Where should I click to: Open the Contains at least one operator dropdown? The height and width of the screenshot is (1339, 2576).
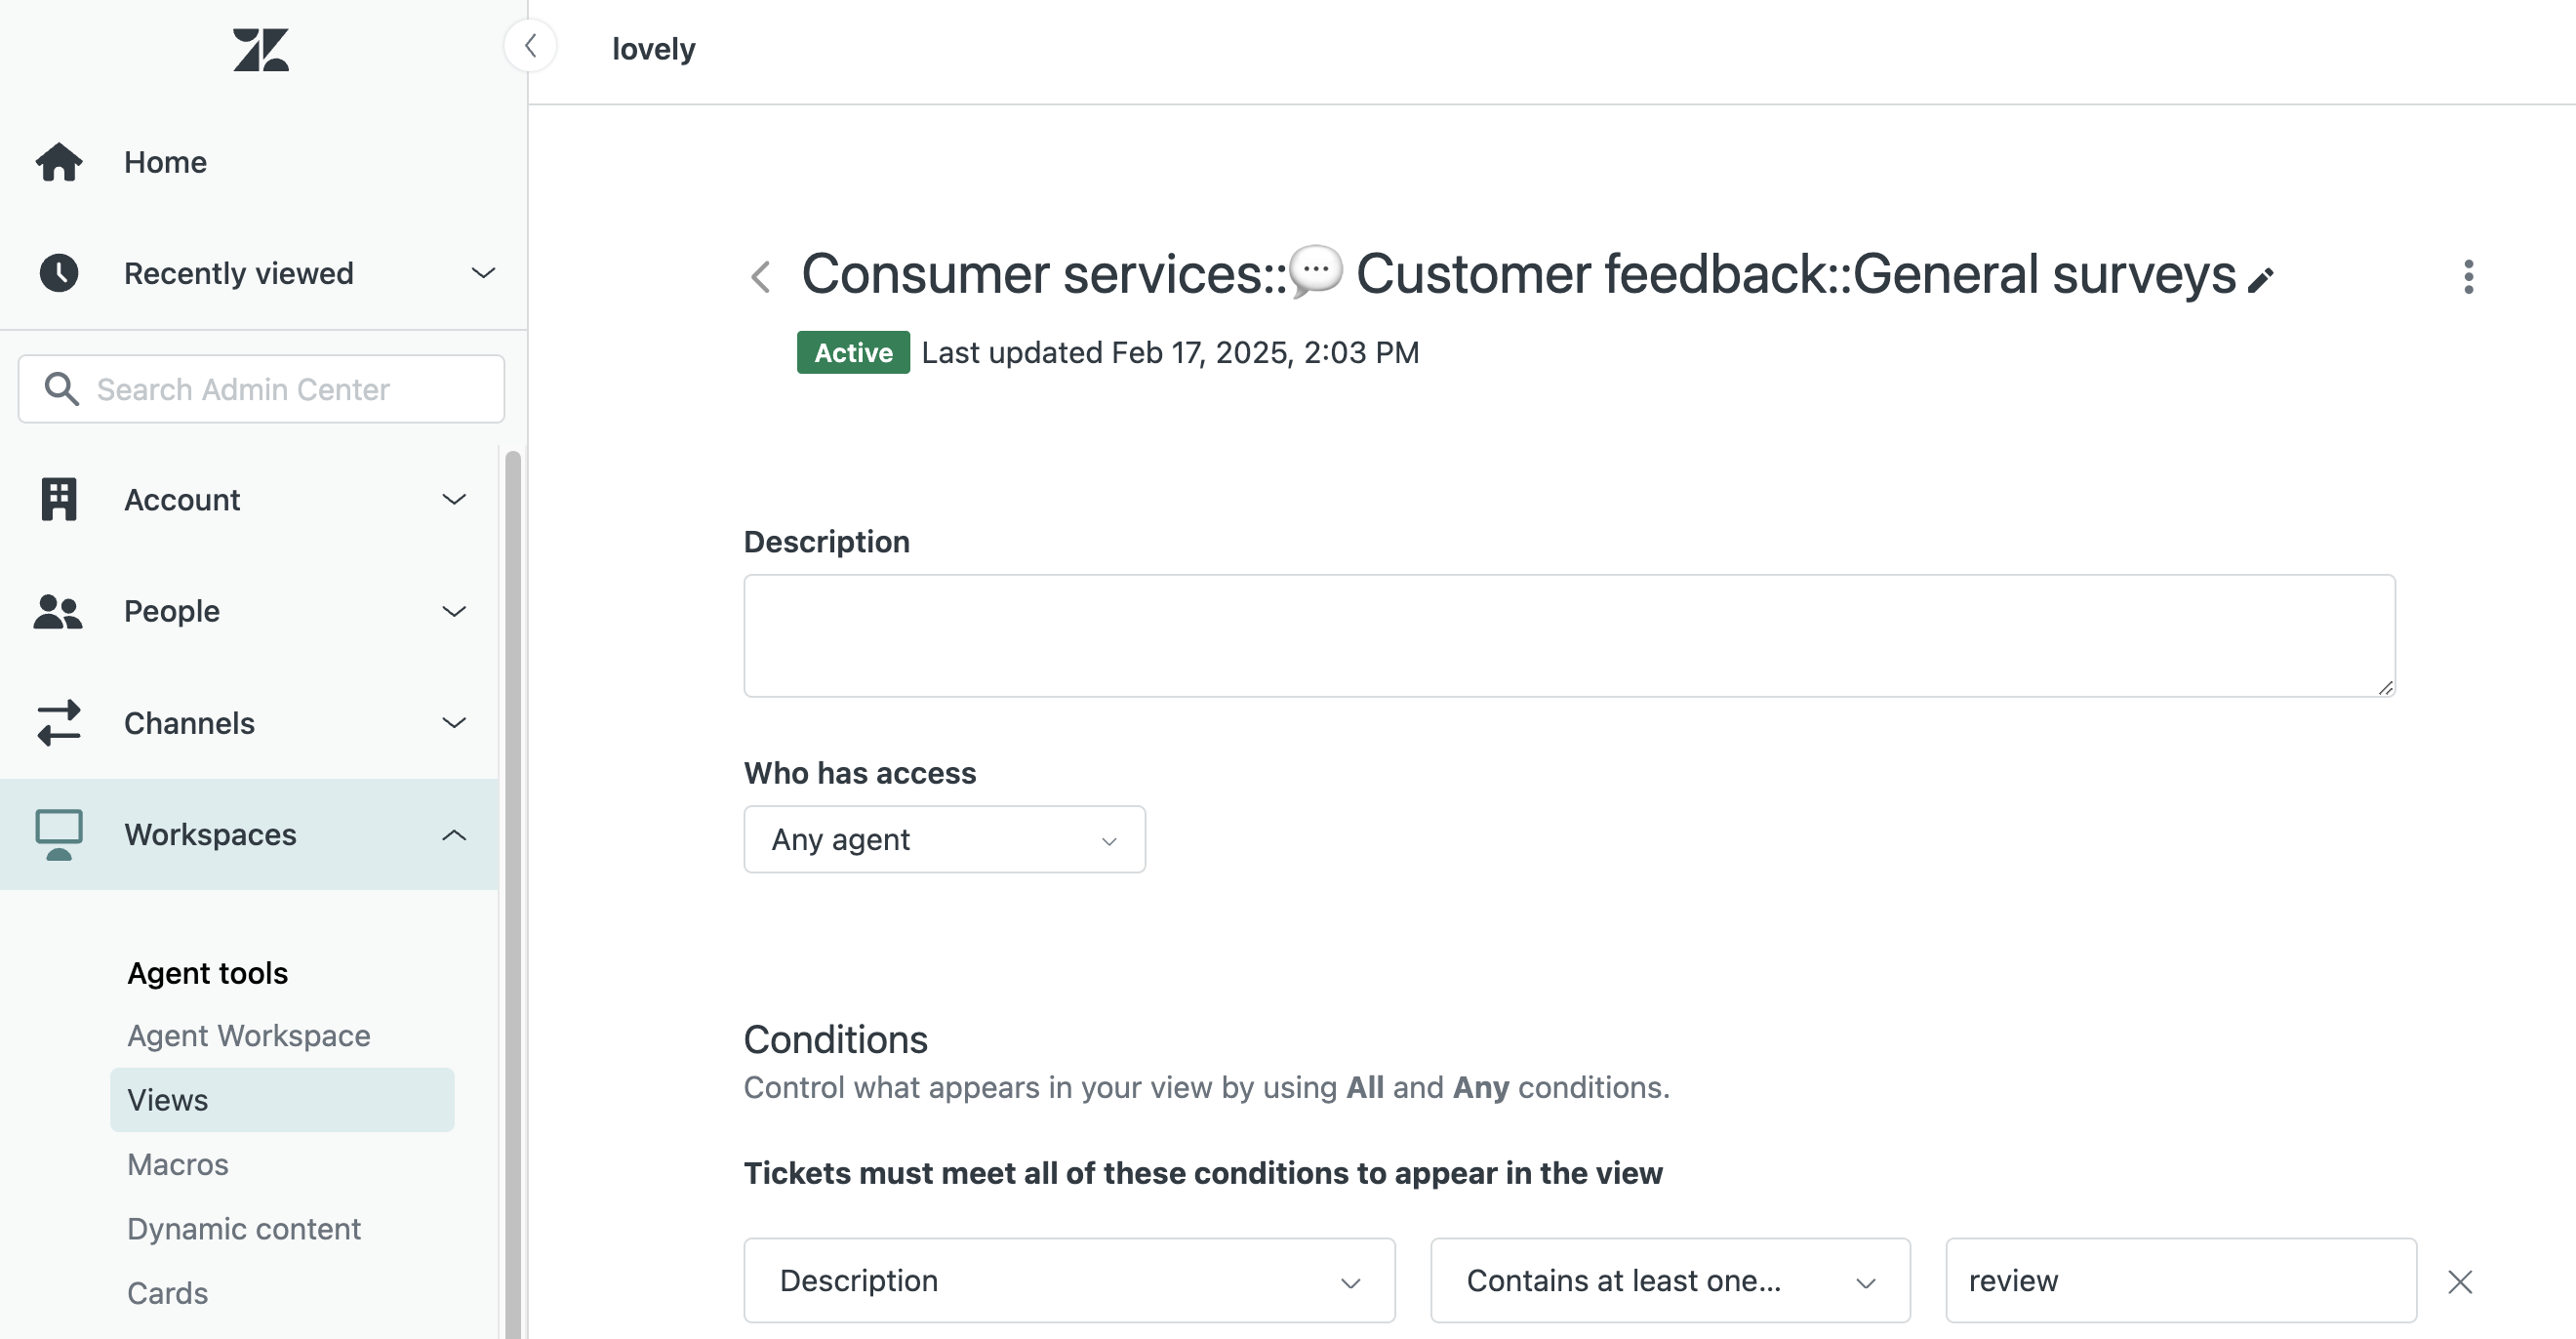pyautogui.click(x=1670, y=1281)
